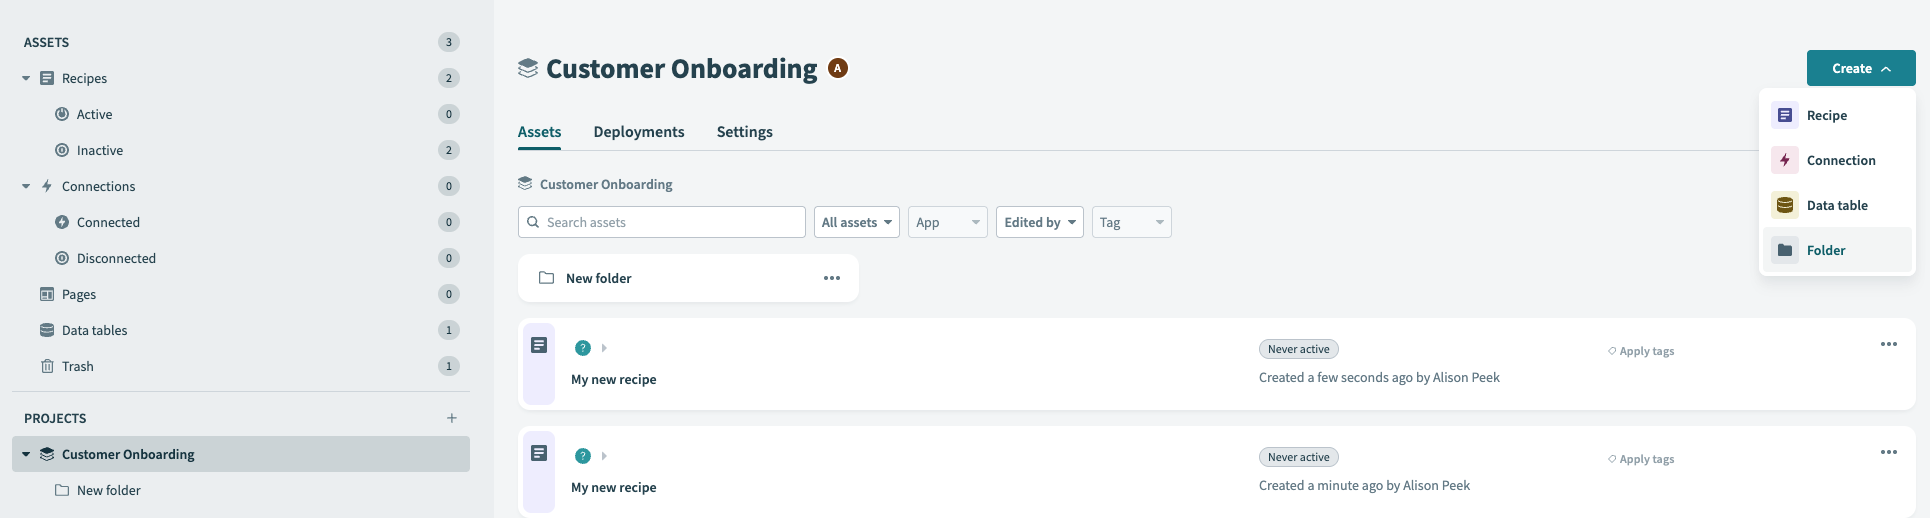This screenshot has width=1930, height=518.
Task: Click the question mark icon on first recipe
Action: [x=583, y=348]
